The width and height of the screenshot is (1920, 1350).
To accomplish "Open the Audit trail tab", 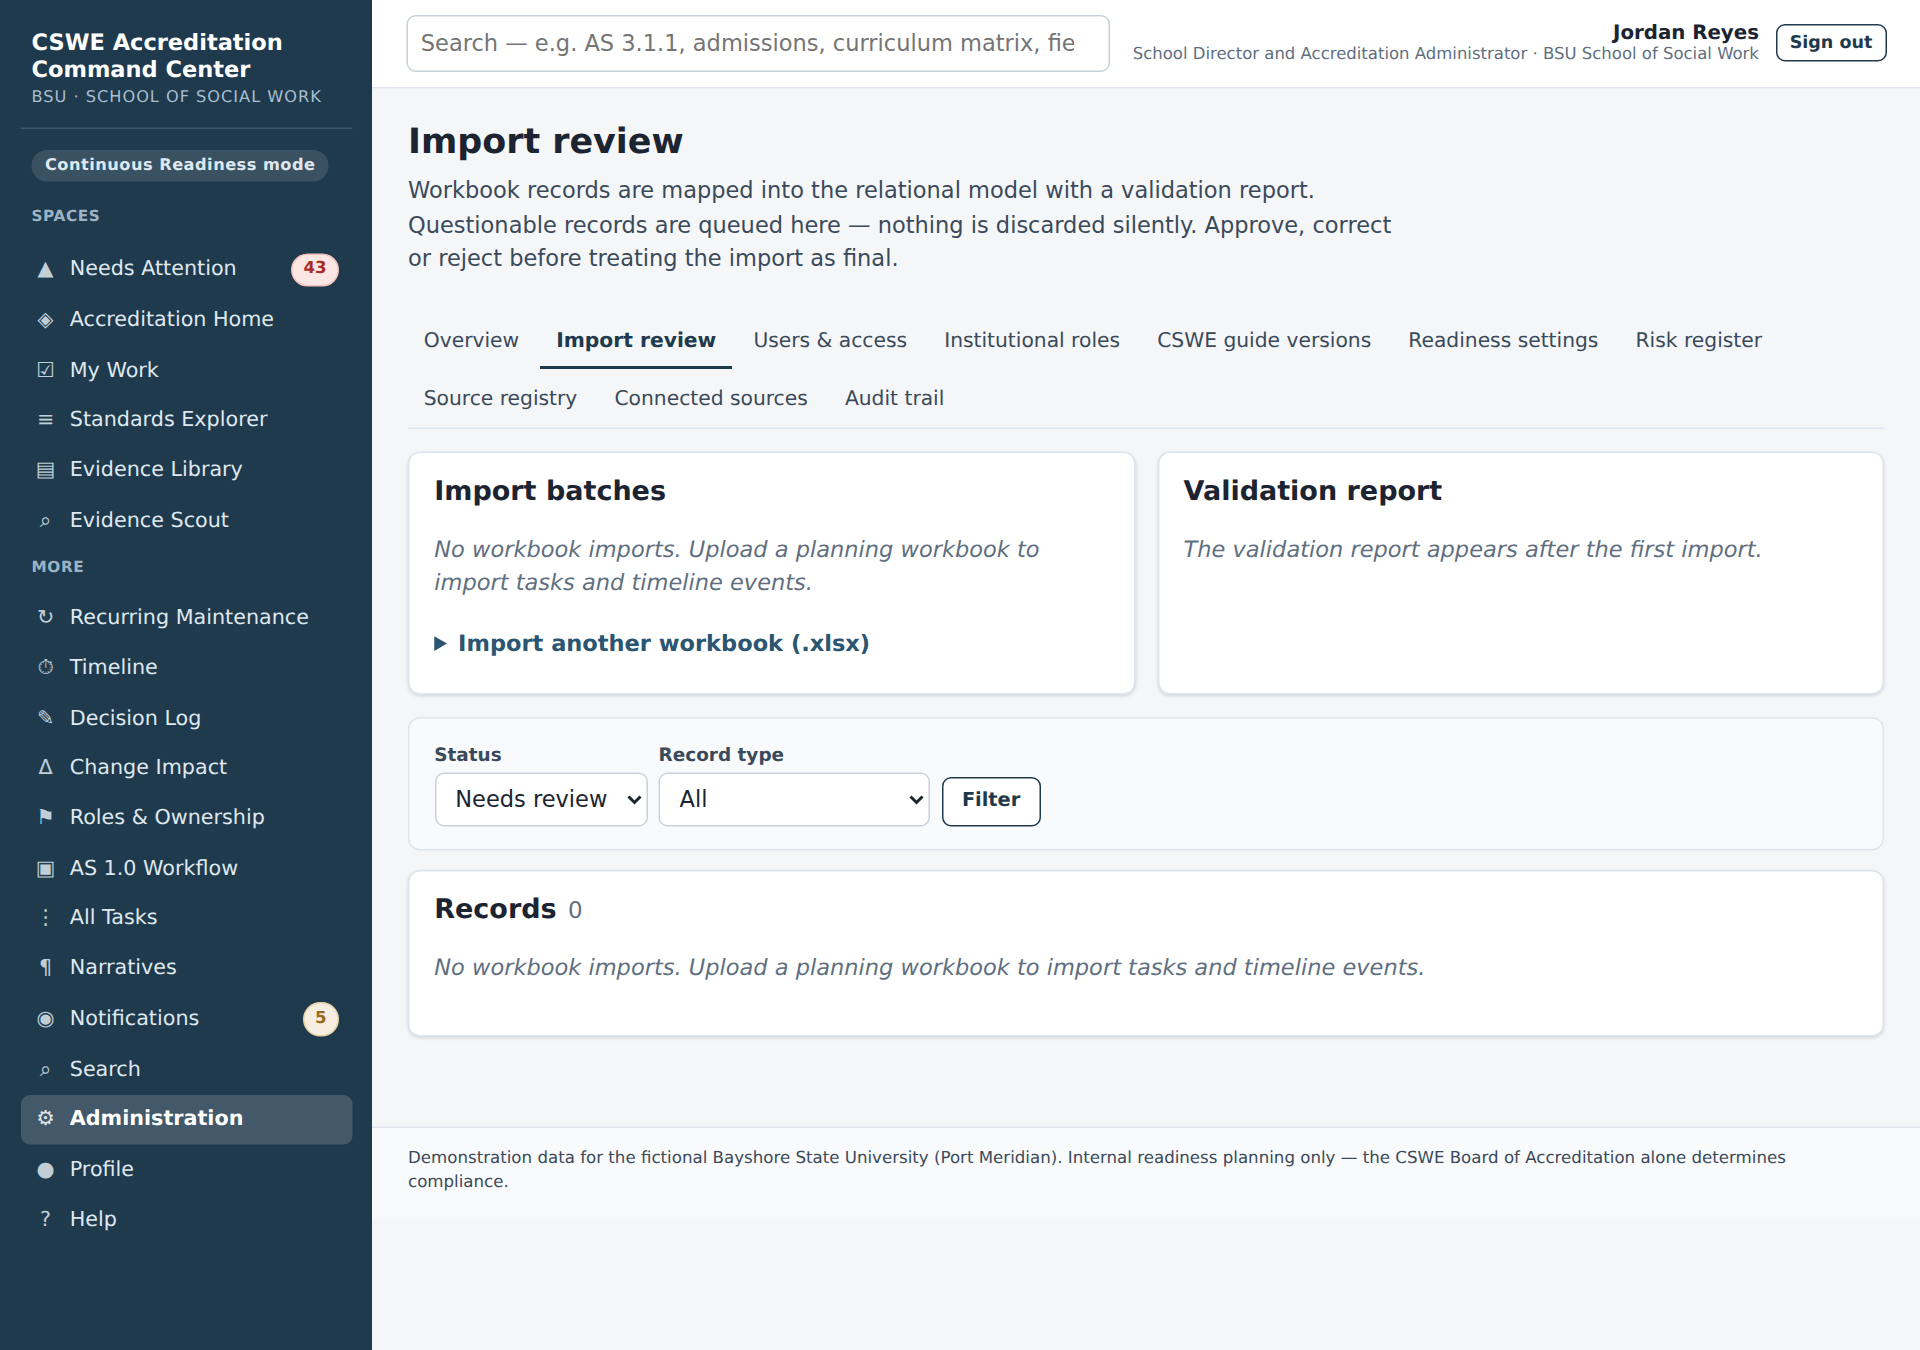I will click(x=894, y=399).
